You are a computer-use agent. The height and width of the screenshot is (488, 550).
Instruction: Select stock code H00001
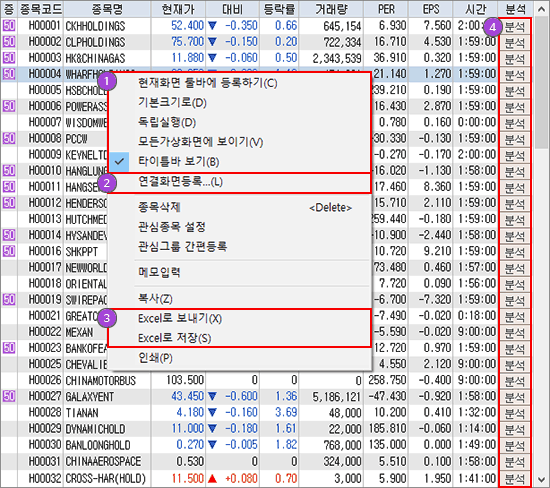coord(45,26)
